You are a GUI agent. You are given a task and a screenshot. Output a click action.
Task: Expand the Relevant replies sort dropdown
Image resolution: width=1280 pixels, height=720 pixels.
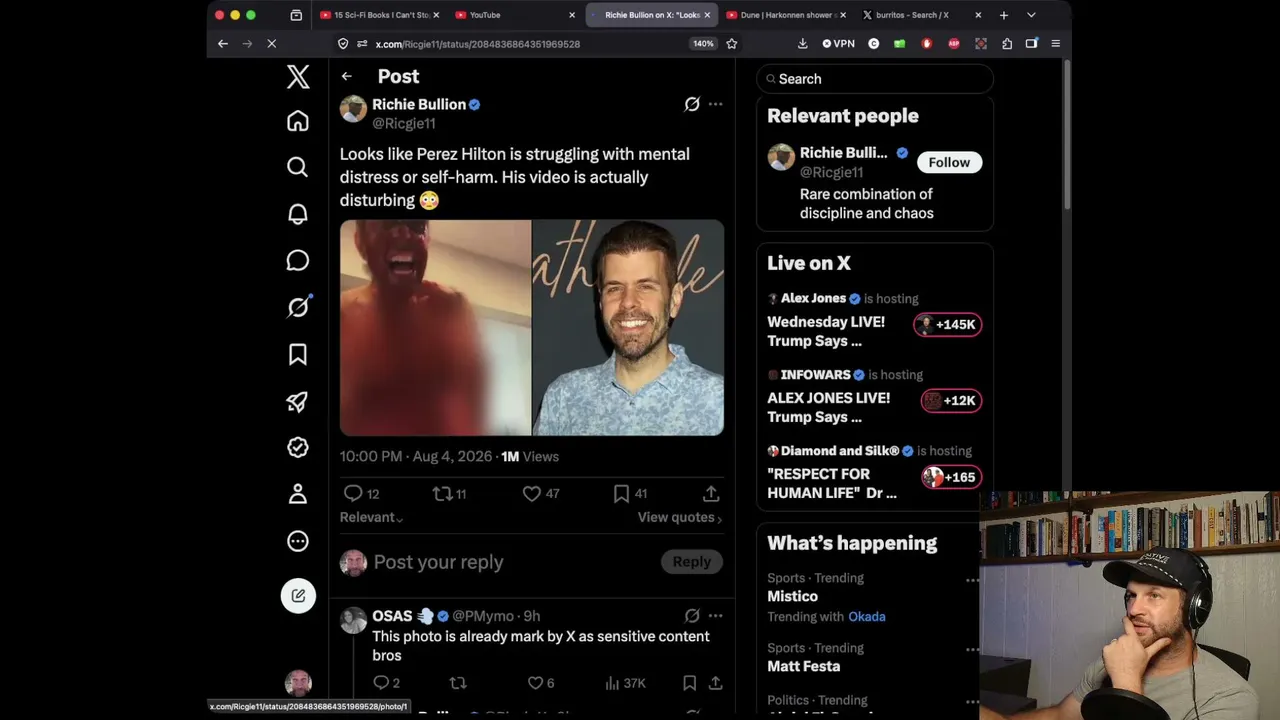point(371,518)
